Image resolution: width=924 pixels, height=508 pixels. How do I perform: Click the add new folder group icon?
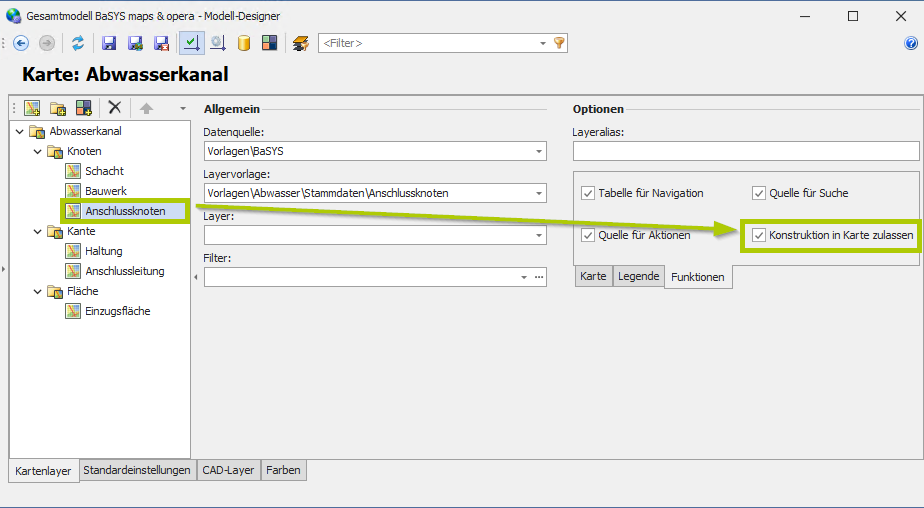pyautogui.click(x=58, y=108)
